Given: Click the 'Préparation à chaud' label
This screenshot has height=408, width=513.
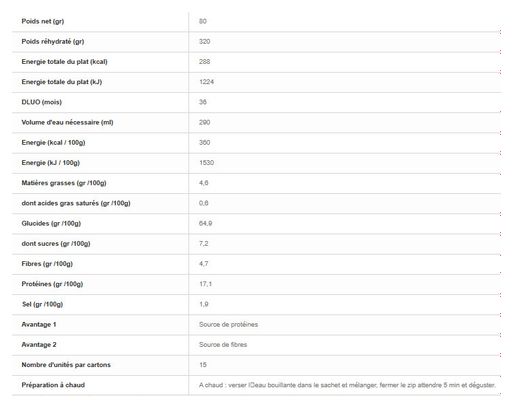Looking at the screenshot, I should point(53,385).
